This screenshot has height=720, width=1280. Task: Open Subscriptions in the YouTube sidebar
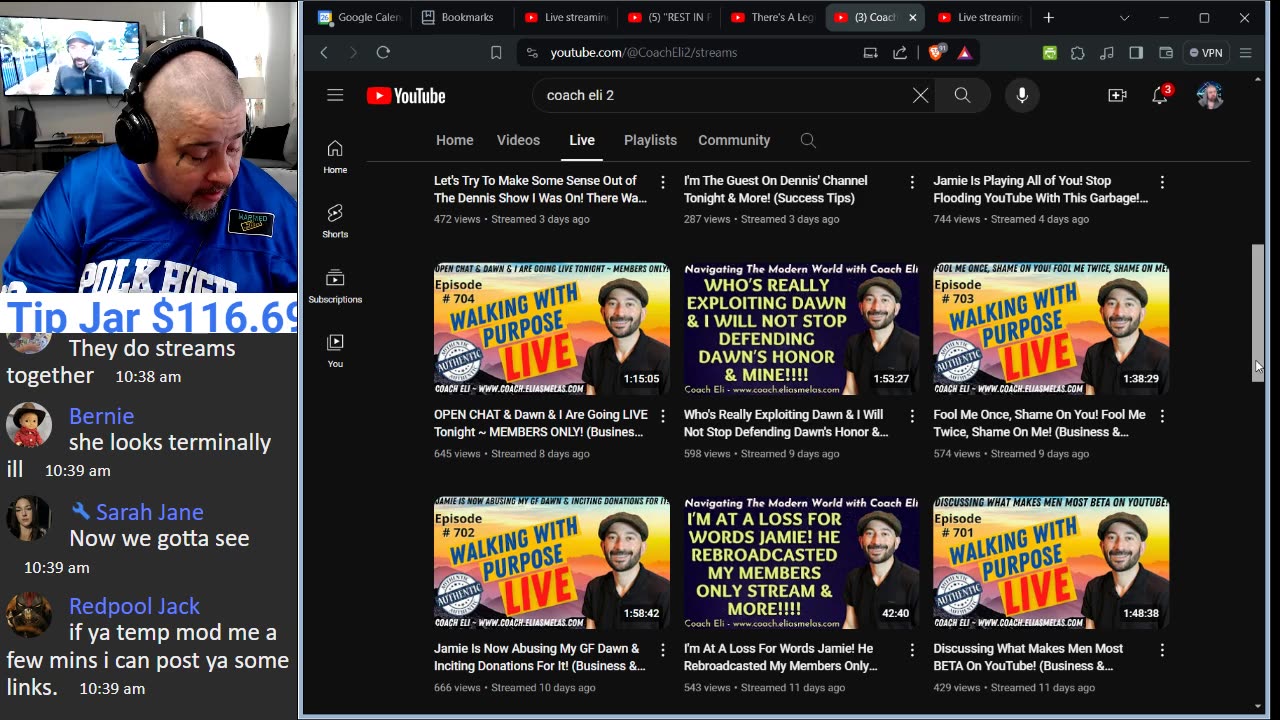coord(335,286)
